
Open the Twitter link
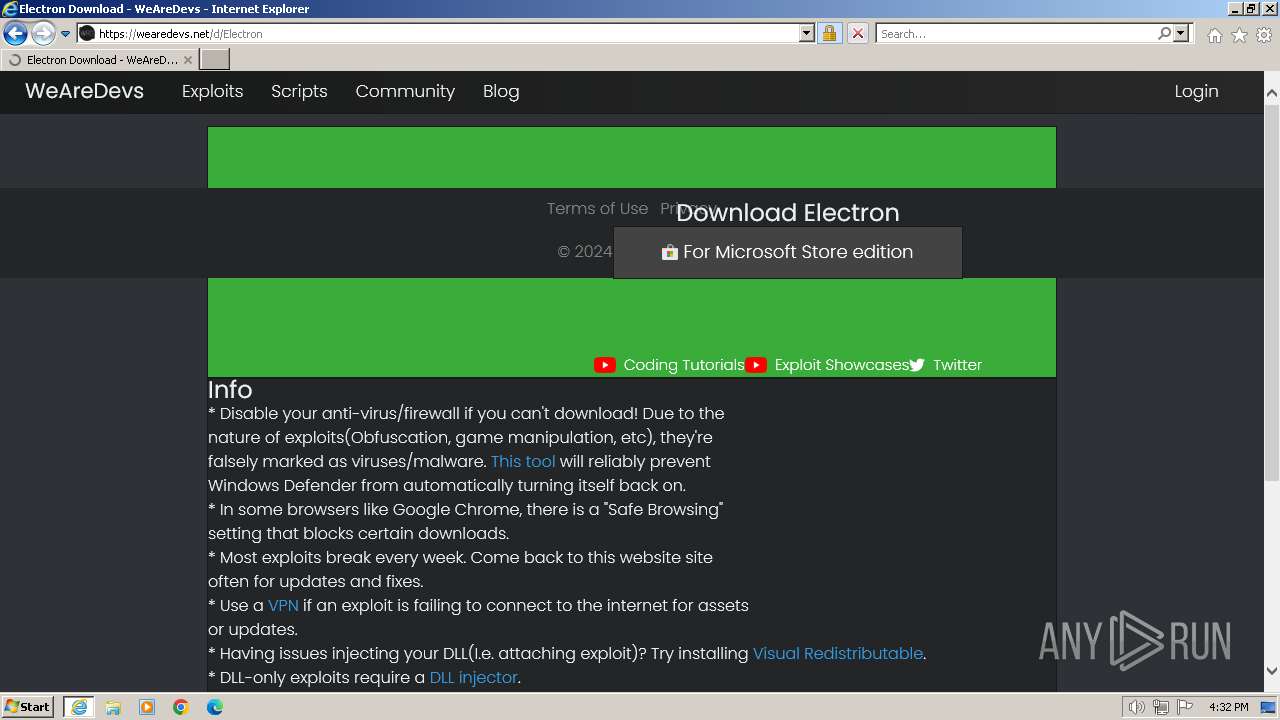pyautogui.click(x=958, y=365)
